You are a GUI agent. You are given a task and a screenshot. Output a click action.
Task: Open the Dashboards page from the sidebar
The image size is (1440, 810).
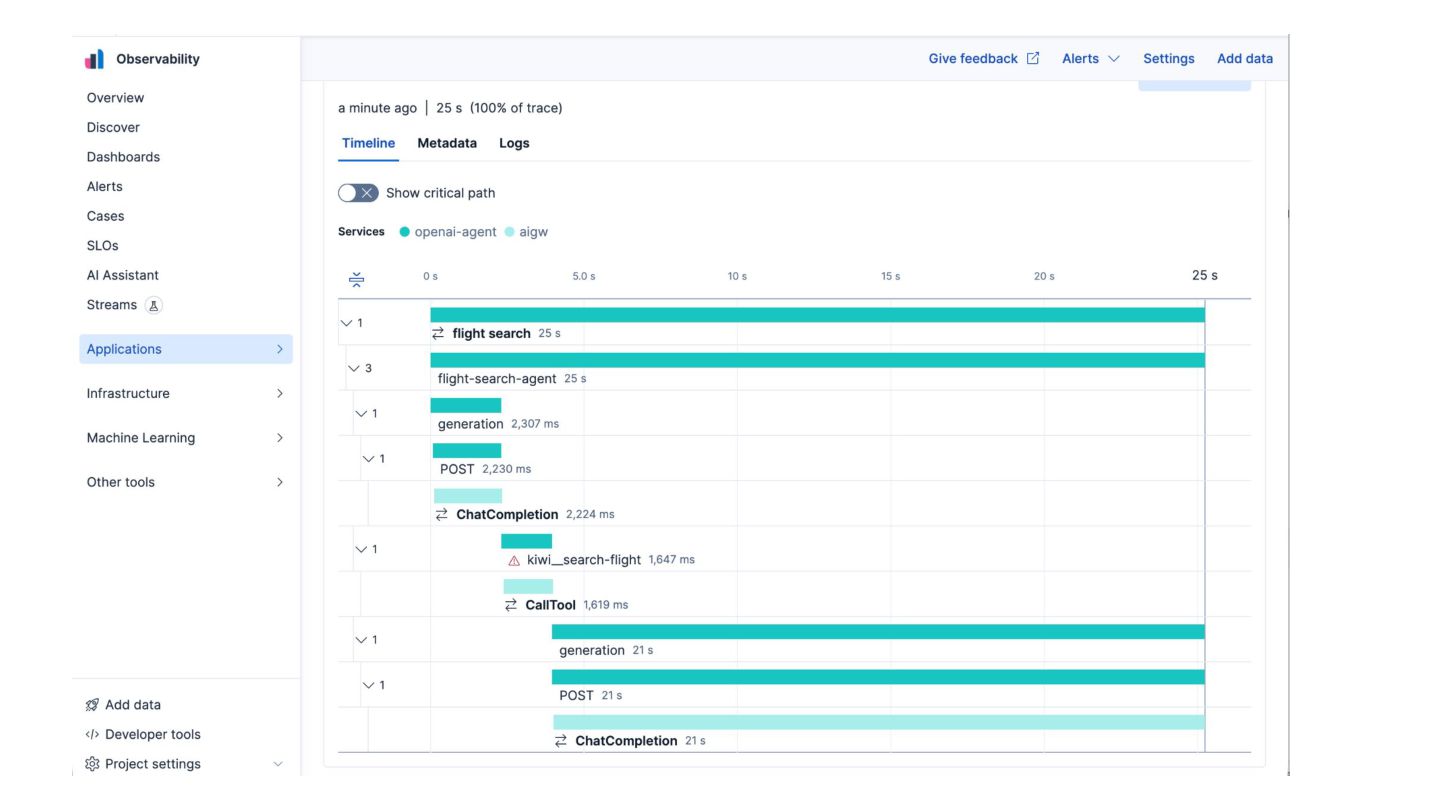pyautogui.click(x=123, y=157)
